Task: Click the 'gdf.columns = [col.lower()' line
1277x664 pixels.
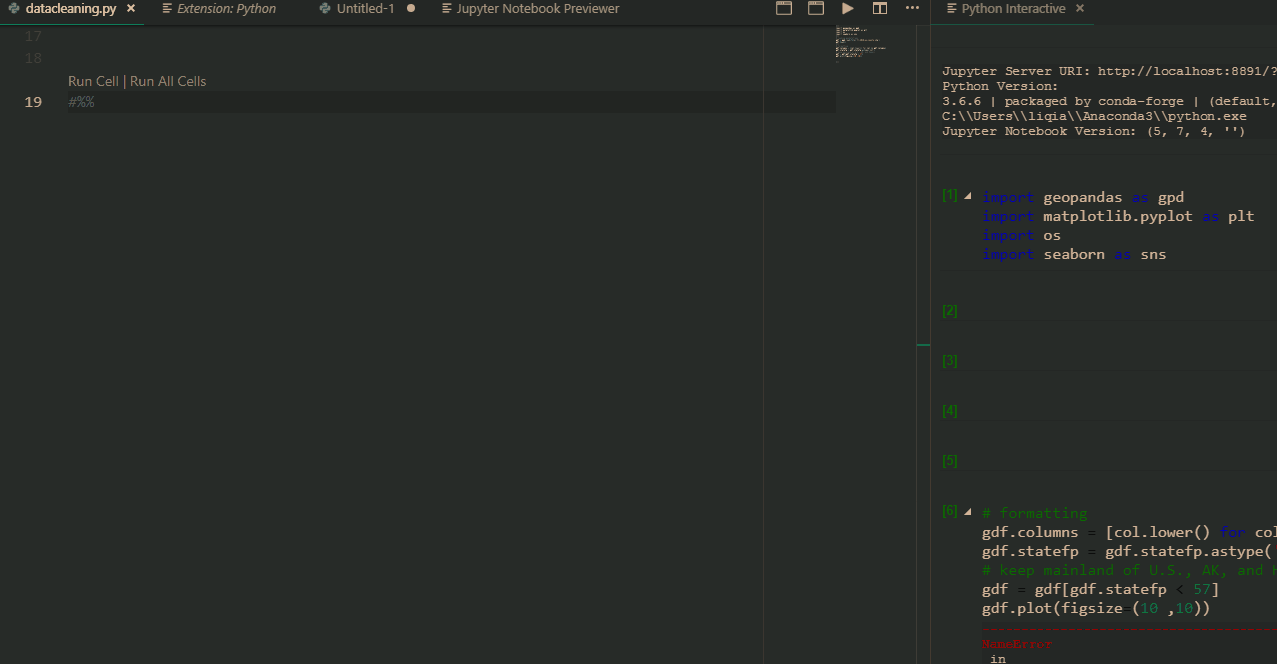Action: [1129, 532]
